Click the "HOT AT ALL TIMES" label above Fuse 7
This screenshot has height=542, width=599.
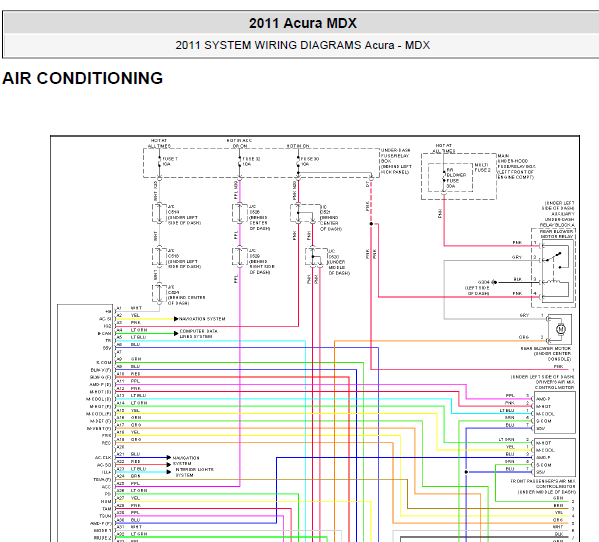click(159, 143)
